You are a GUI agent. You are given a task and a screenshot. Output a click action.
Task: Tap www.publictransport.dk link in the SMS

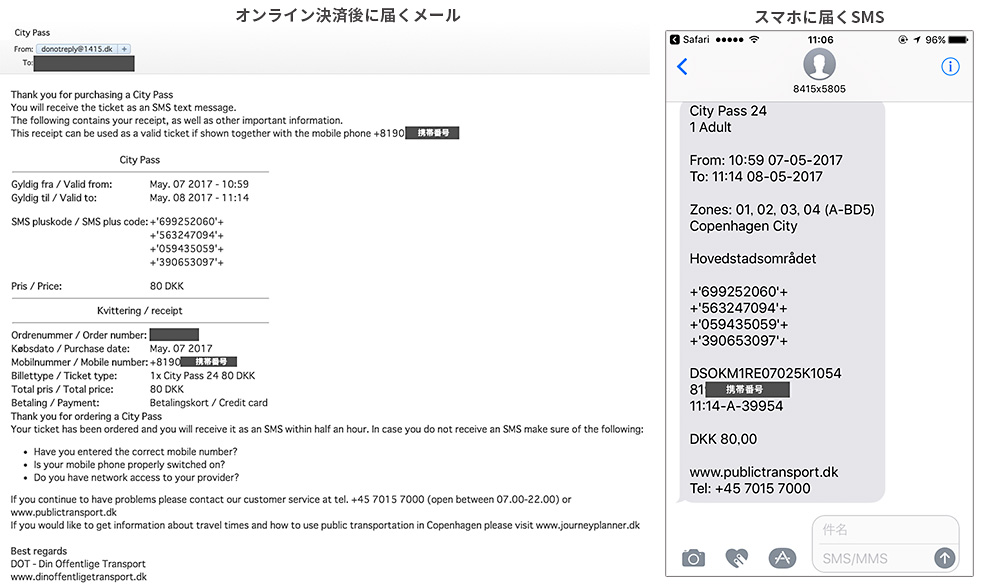pyautogui.click(x=764, y=472)
